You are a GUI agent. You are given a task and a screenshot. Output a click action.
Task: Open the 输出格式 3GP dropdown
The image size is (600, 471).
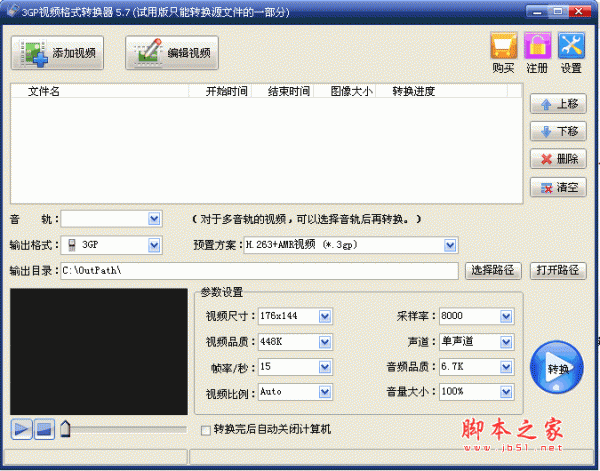click(x=154, y=245)
